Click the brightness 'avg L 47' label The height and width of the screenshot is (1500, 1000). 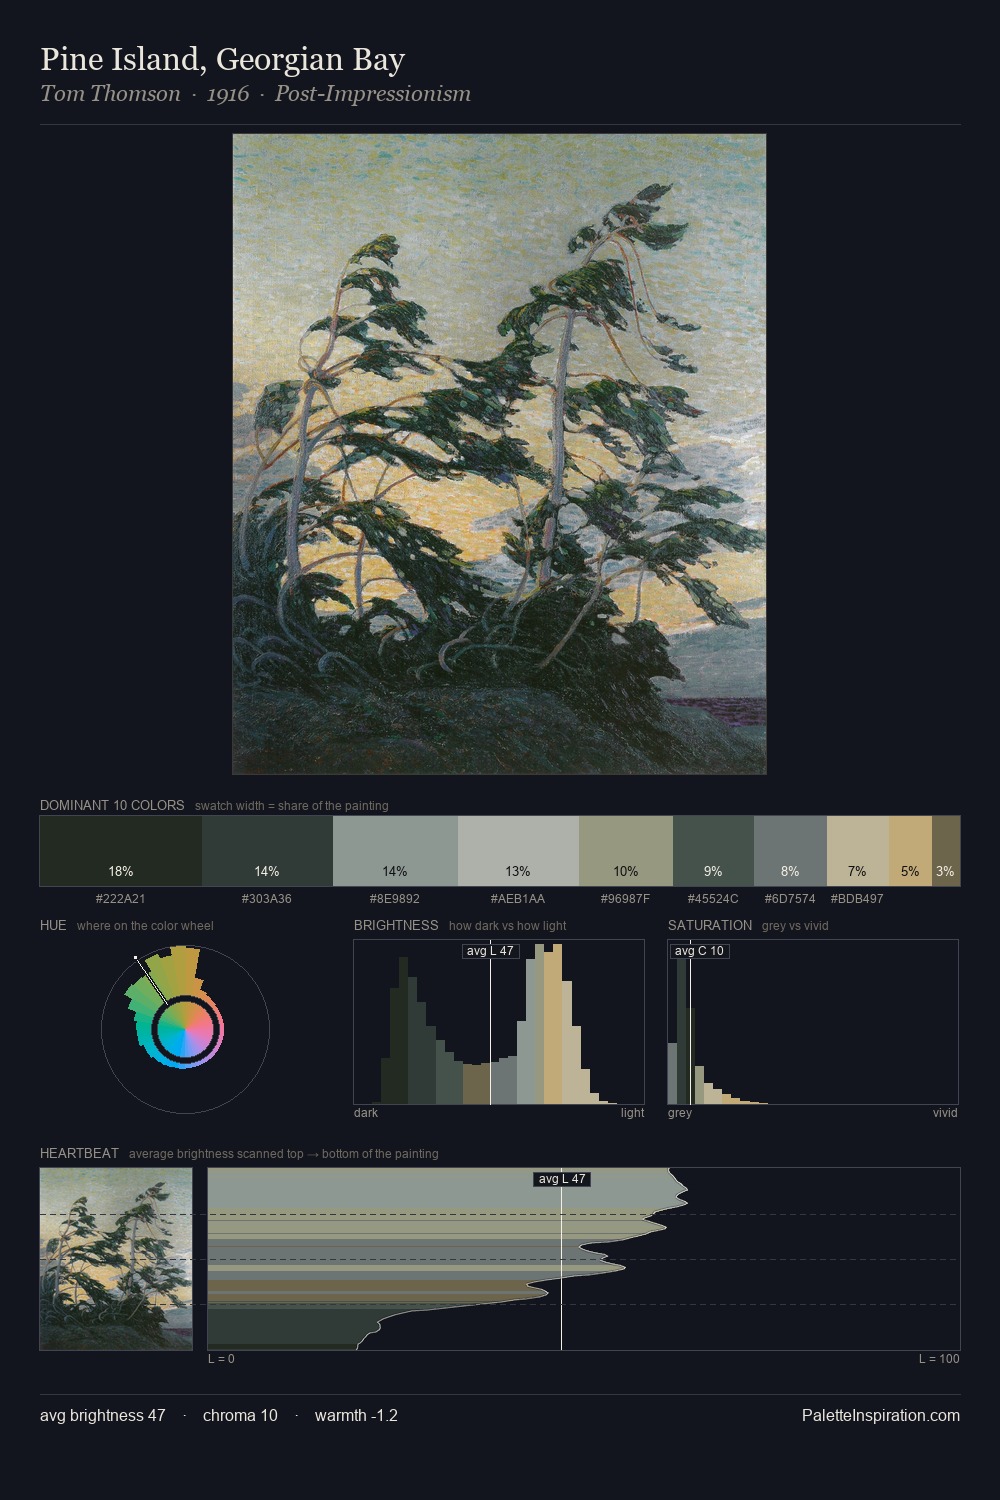pyautogui.click(x=490, y=951)
